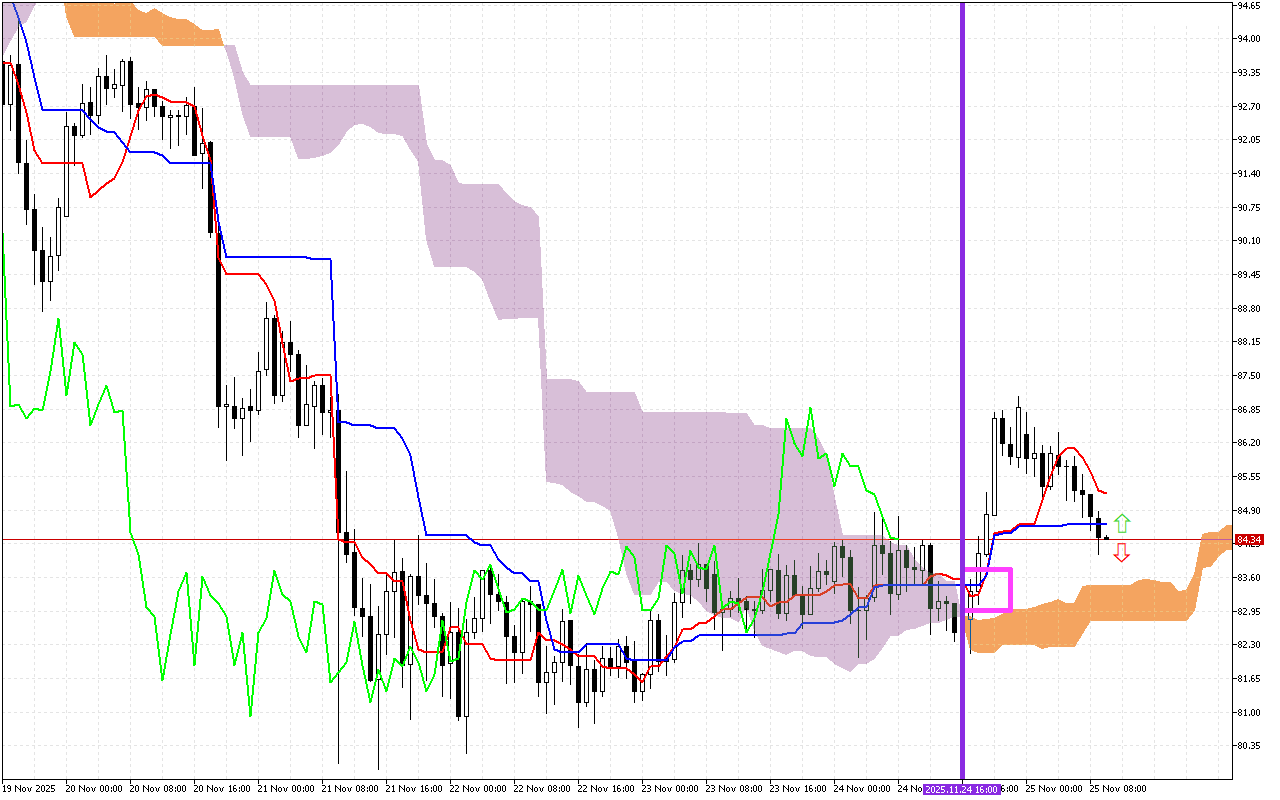Click the 19 Nov 2025 time axis label

(32, 789)
